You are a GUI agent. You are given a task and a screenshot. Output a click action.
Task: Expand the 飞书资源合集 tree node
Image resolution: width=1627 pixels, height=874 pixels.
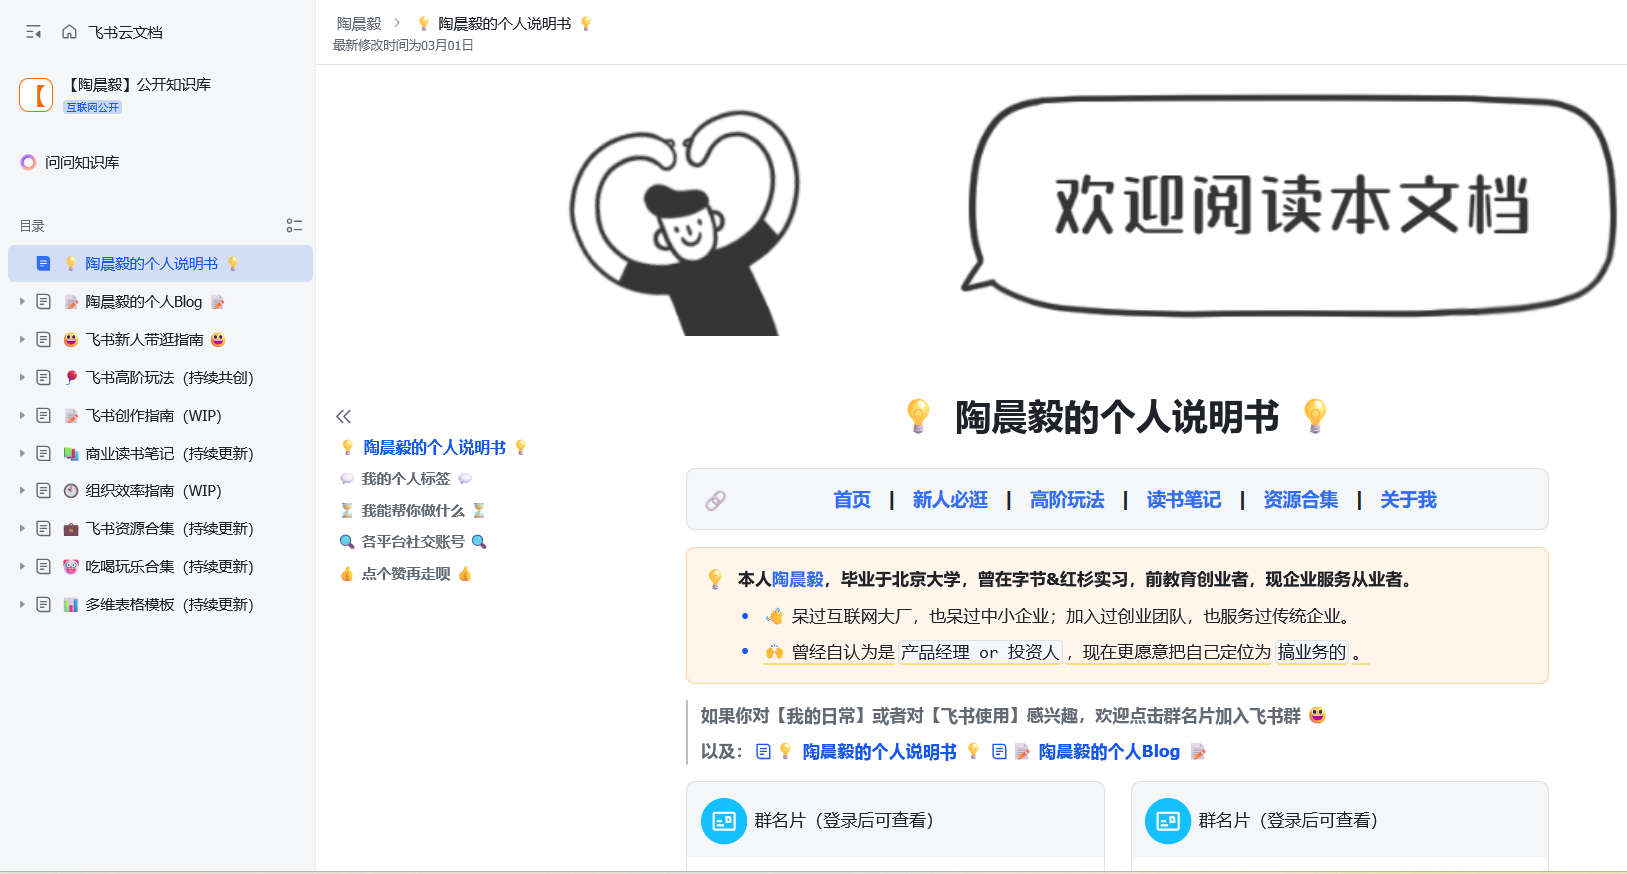click(x=22, y=529)
